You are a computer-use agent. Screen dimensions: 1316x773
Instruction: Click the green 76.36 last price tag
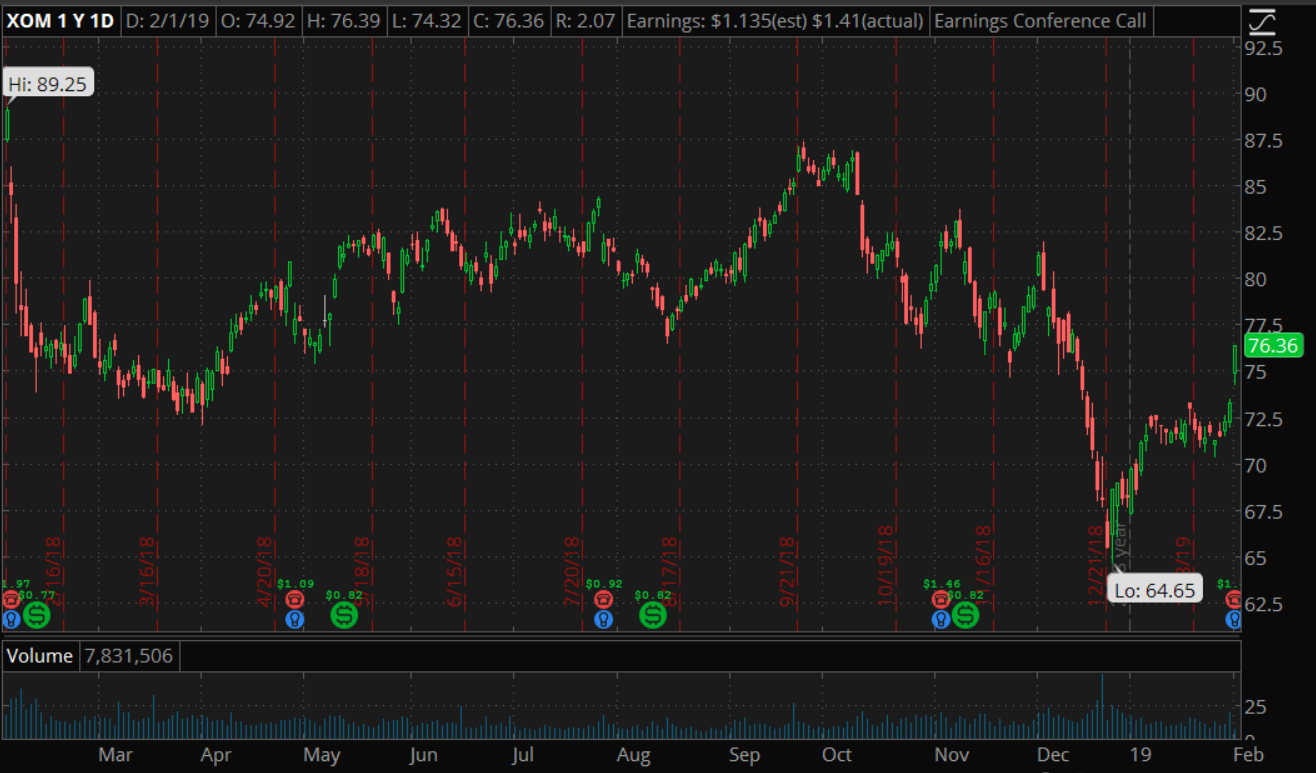1273,346
